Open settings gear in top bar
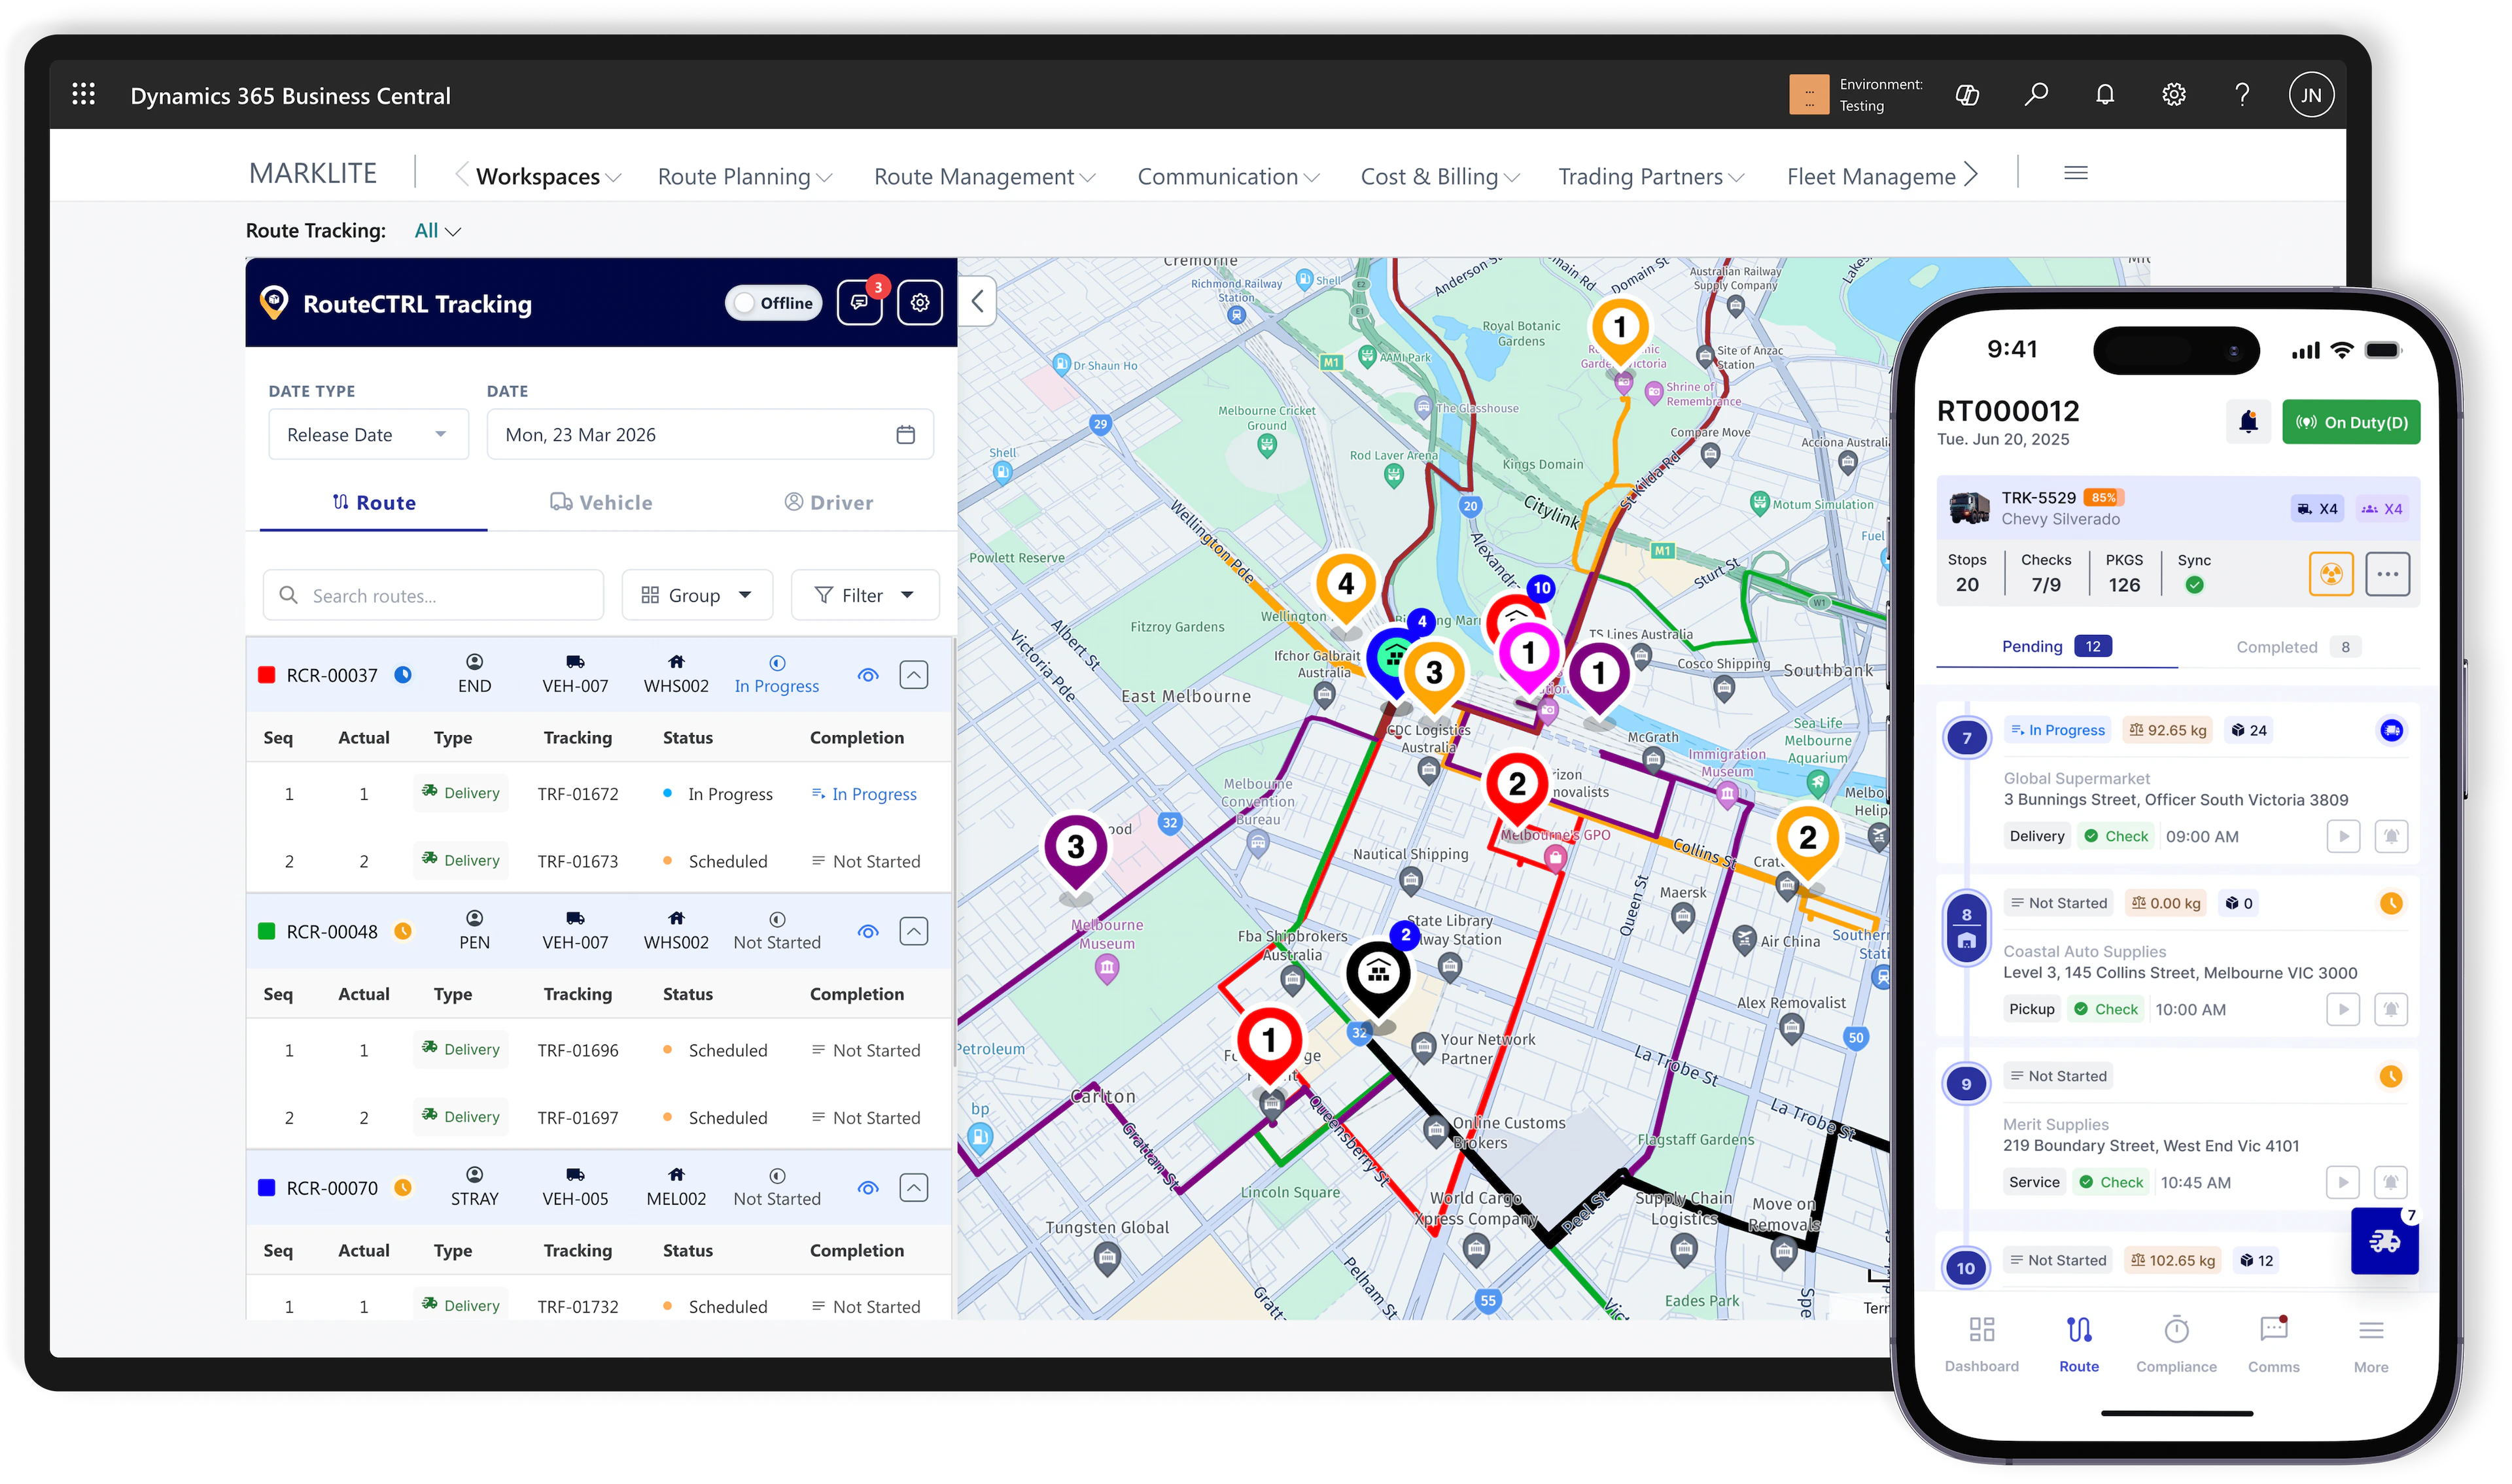Image resolution: width=2512 pixels, height=1484 pixels. point(2174,95)
